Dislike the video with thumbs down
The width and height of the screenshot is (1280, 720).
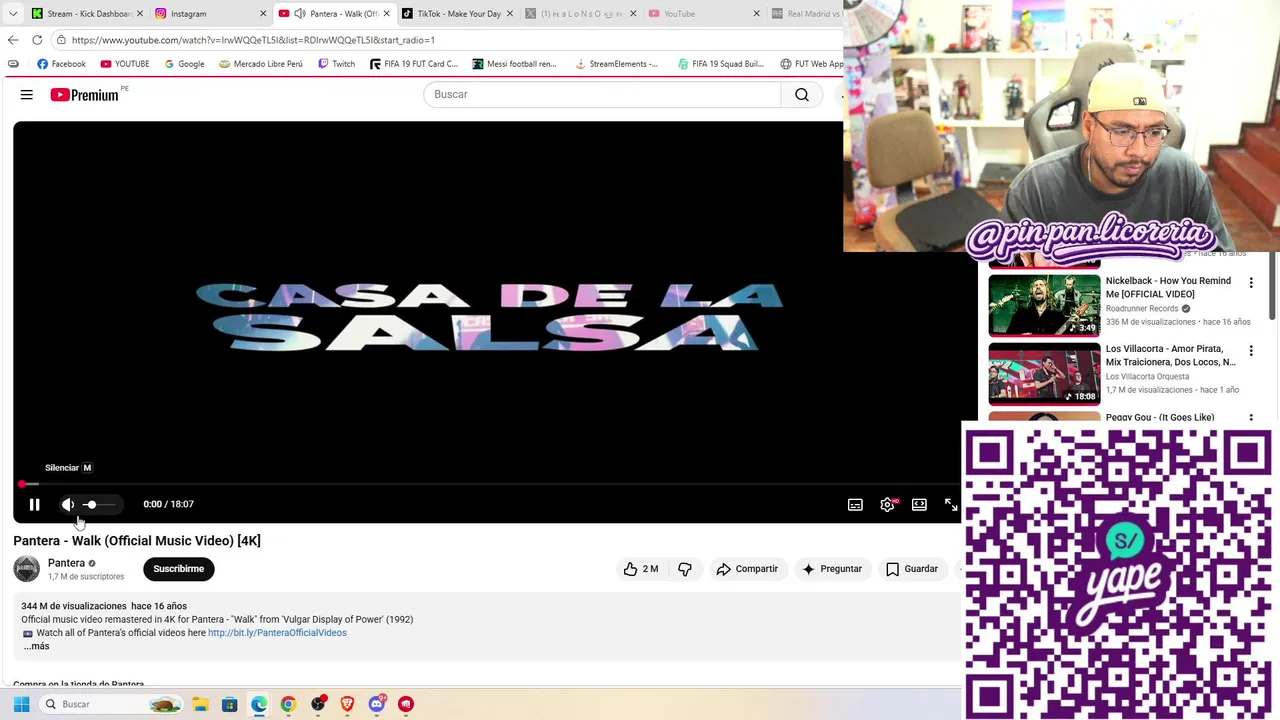(685, 569)
